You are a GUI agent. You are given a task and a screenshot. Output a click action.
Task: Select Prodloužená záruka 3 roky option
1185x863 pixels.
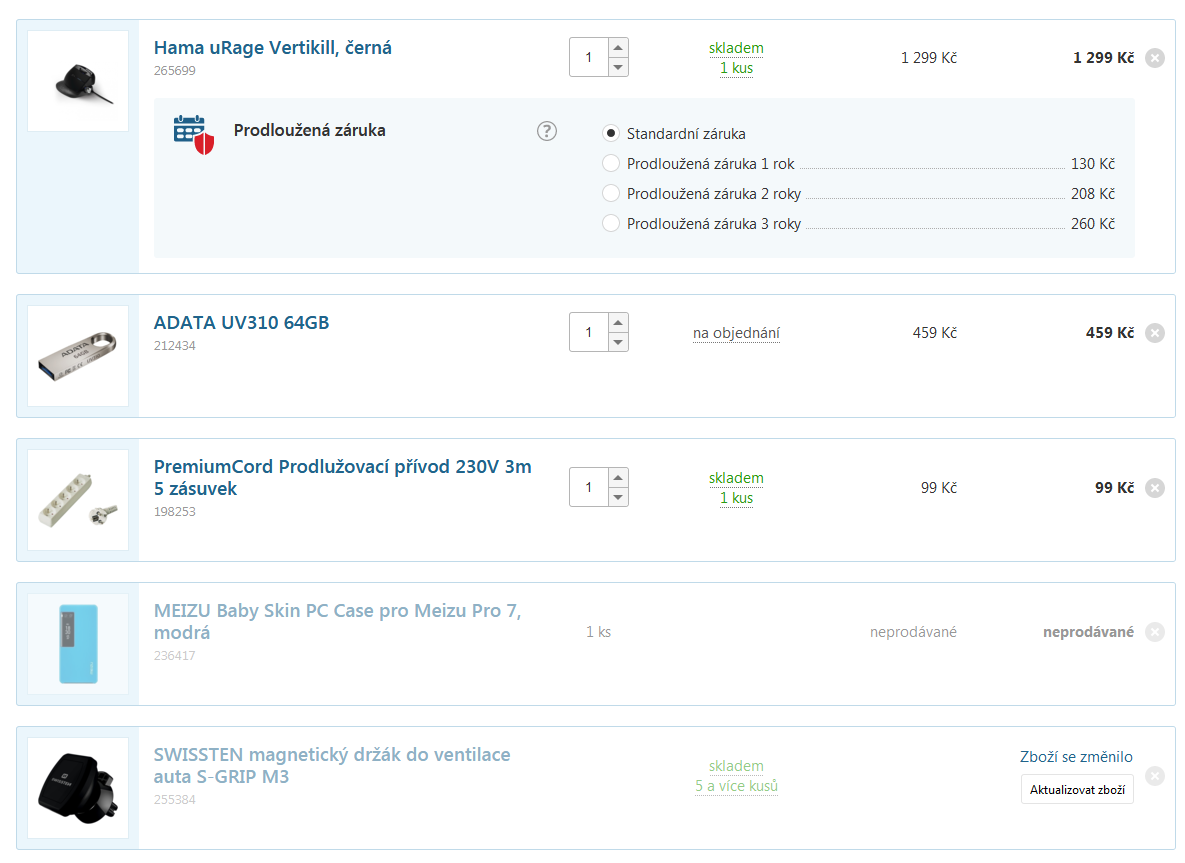[611, 224]
